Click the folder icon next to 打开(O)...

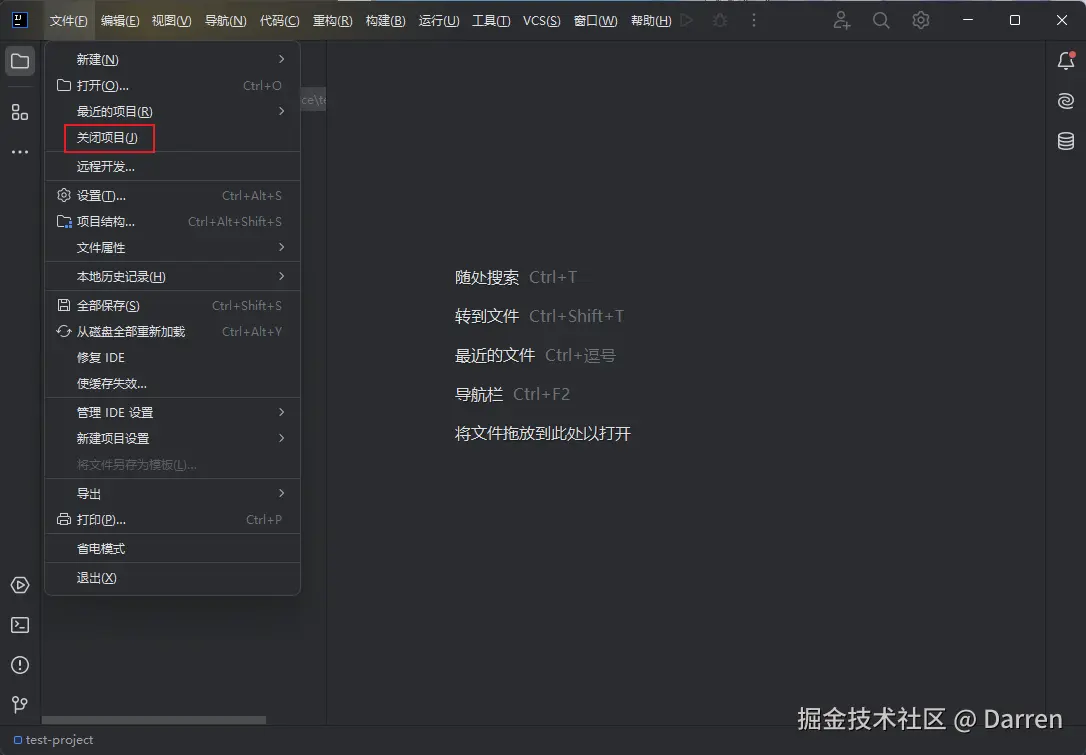[x=64, y=85]
